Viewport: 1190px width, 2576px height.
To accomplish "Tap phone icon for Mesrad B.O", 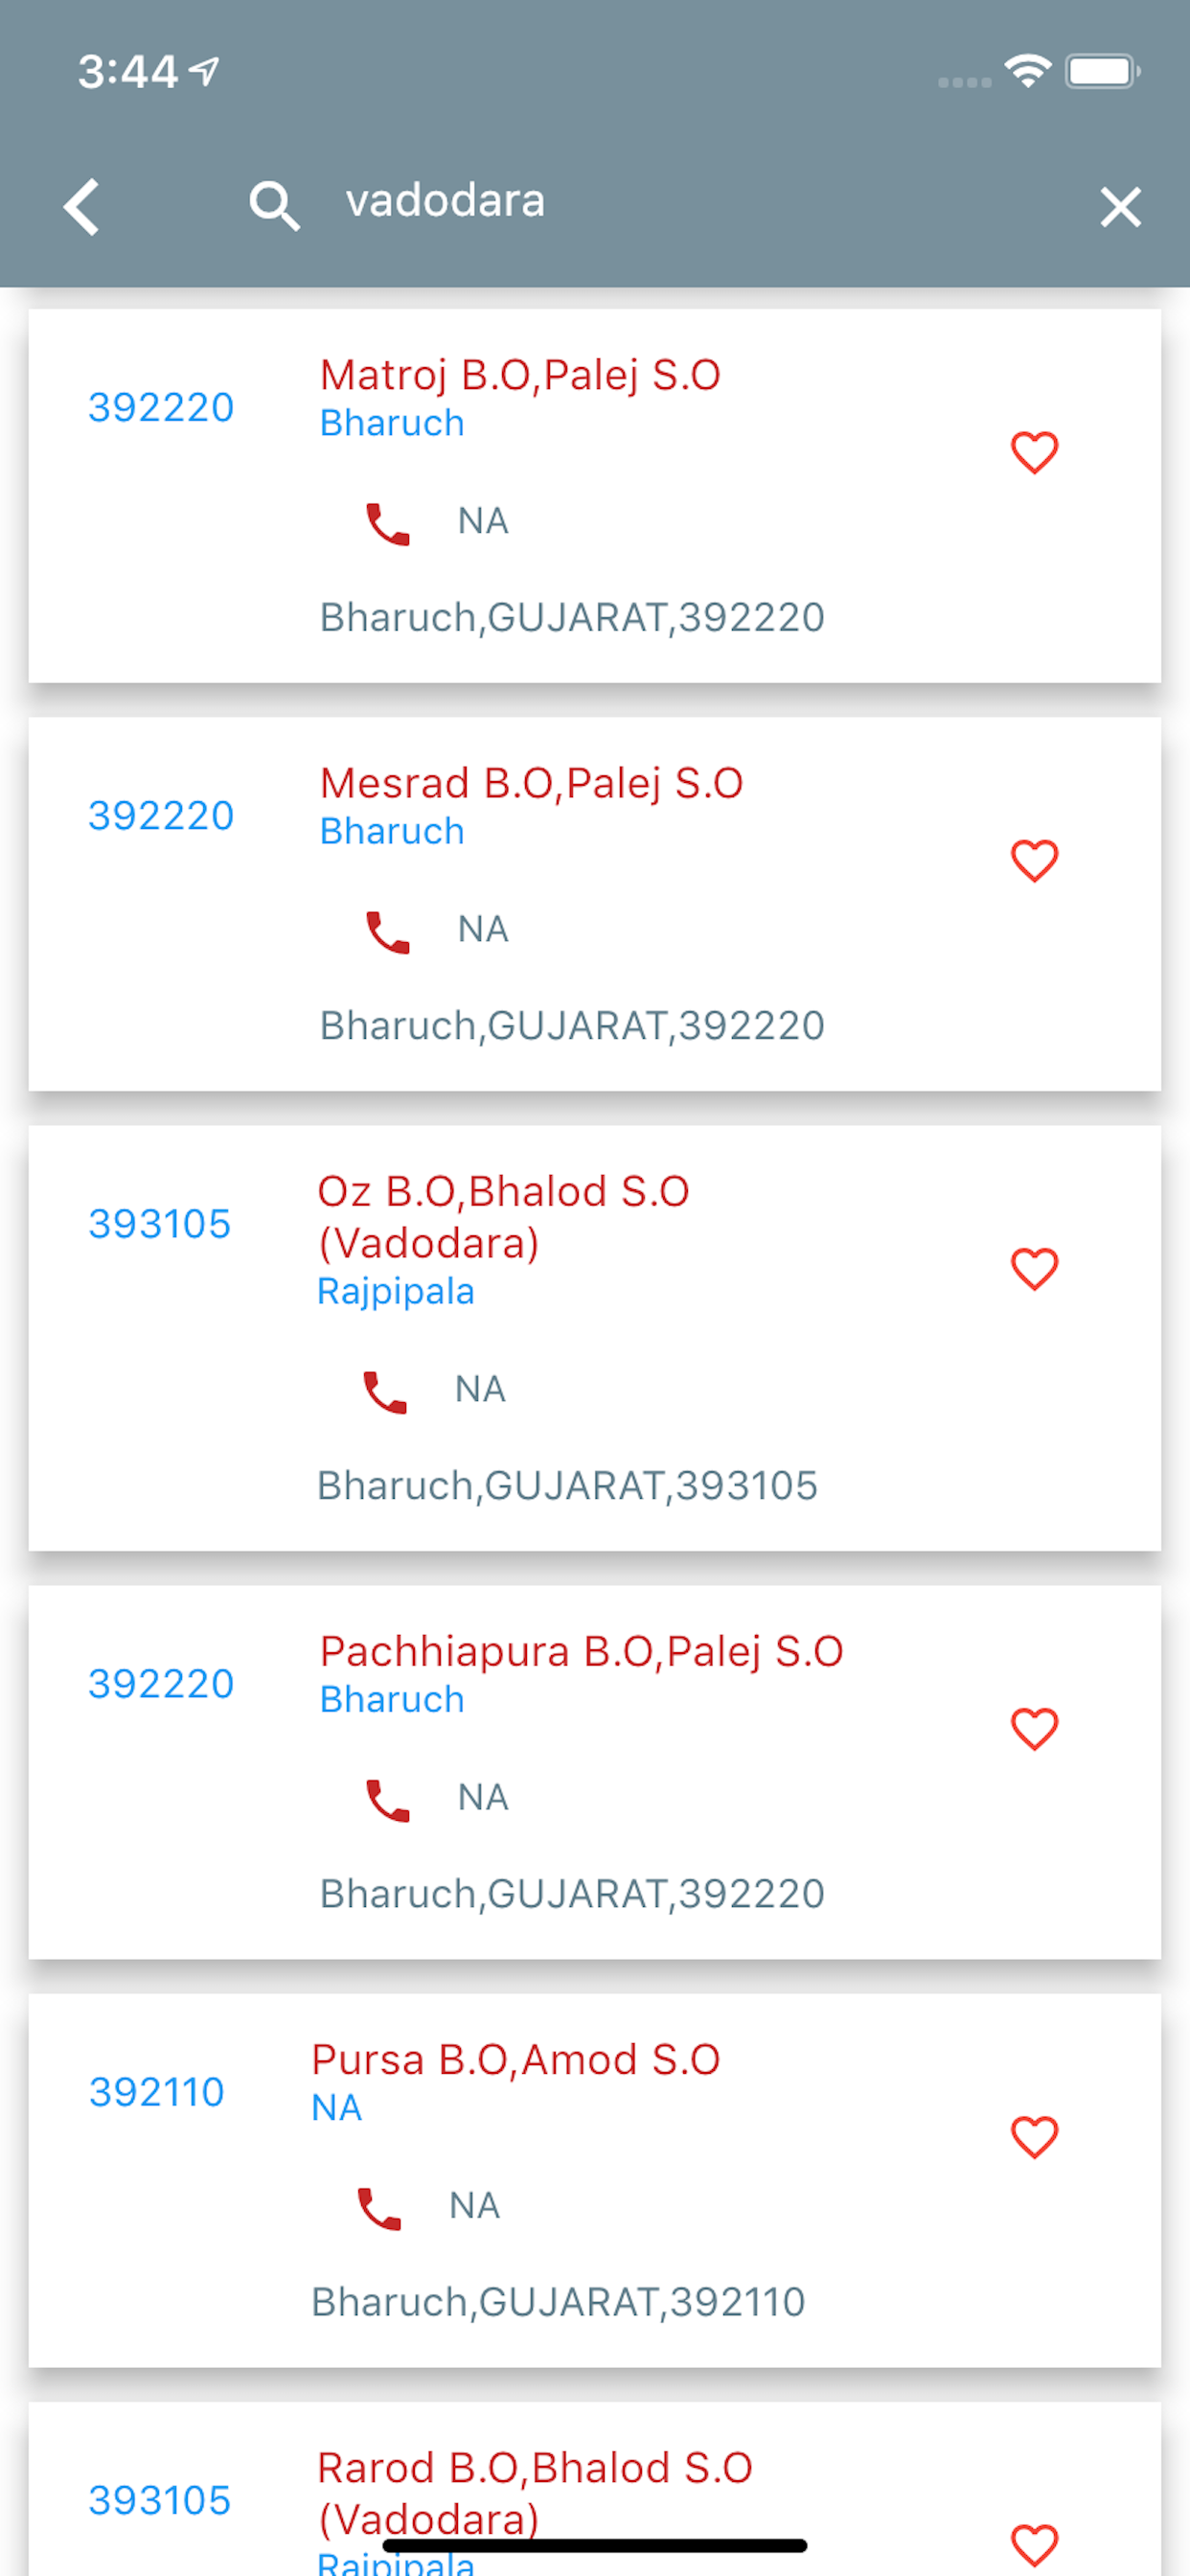I will (x=387, y=931).
